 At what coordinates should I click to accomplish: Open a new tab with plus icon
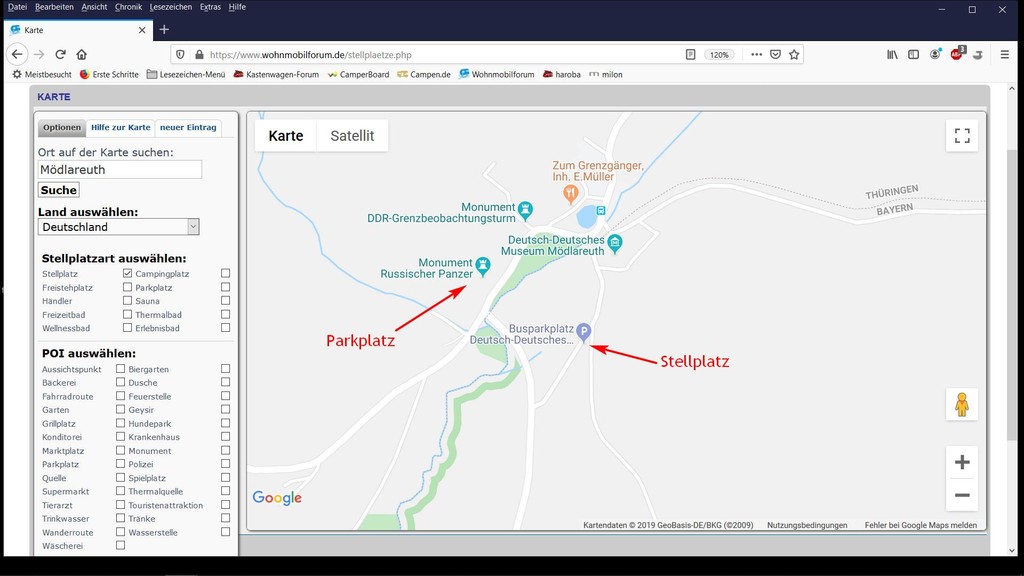click(164, 29)
